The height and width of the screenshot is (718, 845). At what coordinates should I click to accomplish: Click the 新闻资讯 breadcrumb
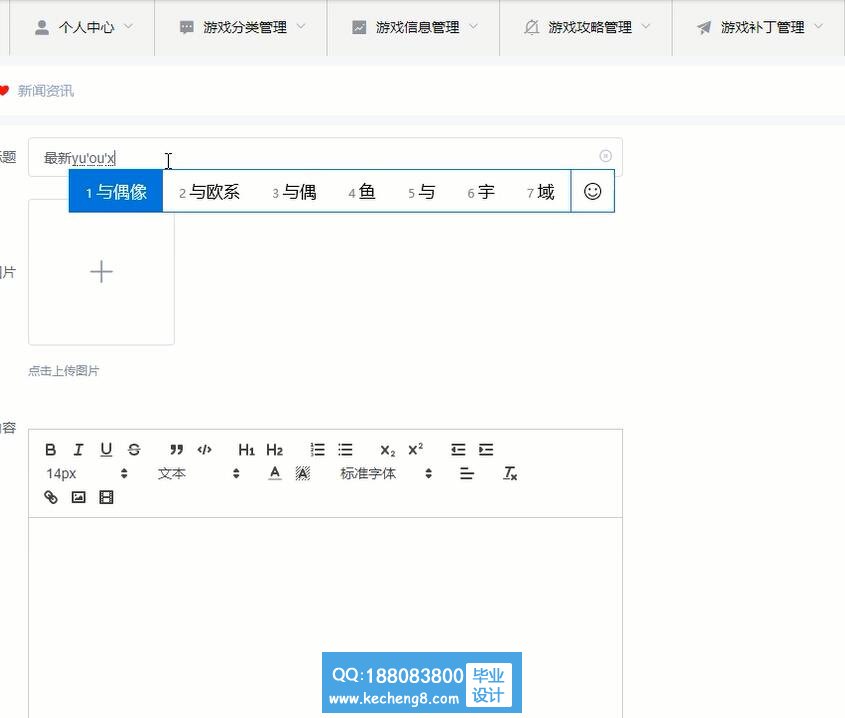coord(45,91)
